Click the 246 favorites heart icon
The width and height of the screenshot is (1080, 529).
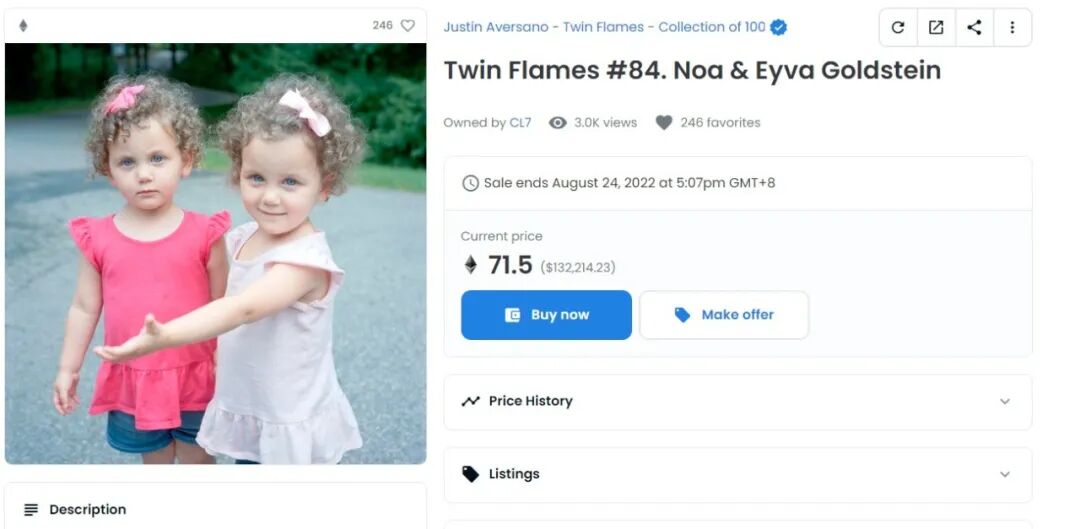pyautogui.click(x=664, y=123)
